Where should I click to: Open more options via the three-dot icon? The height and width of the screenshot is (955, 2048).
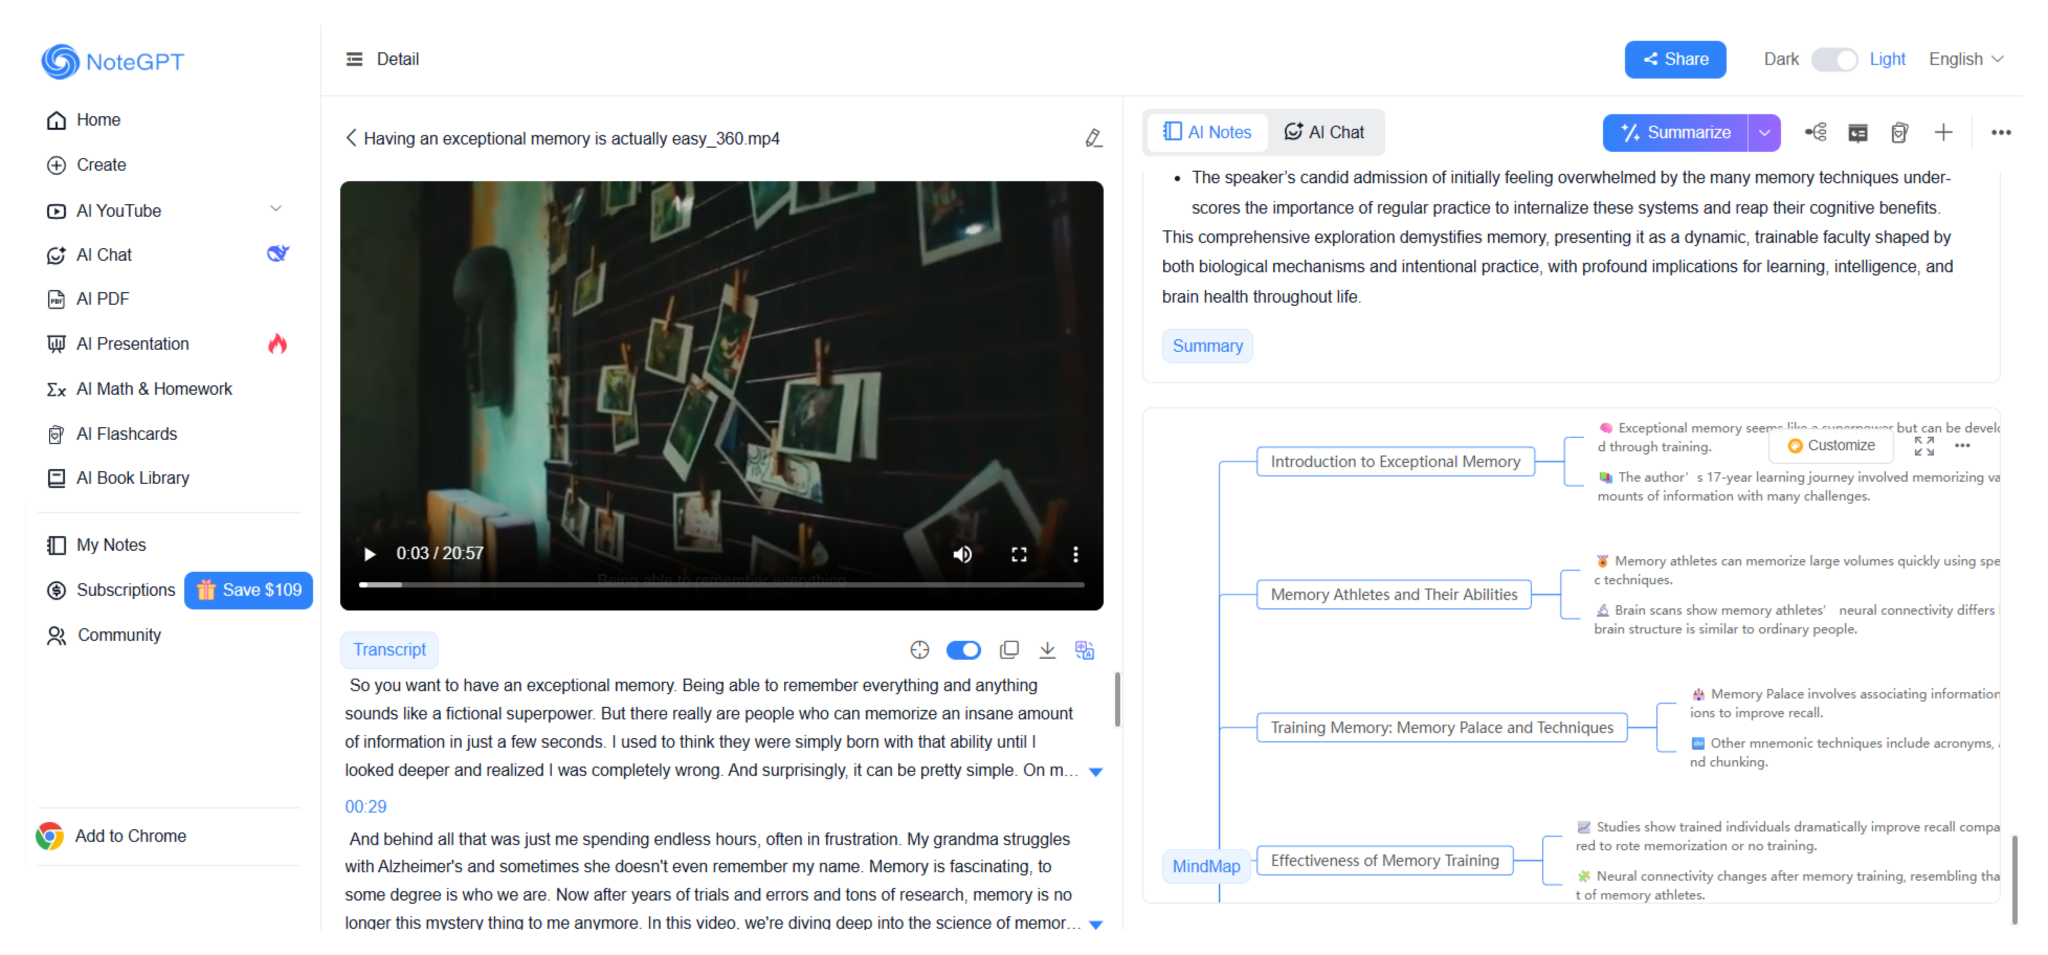2001,132
